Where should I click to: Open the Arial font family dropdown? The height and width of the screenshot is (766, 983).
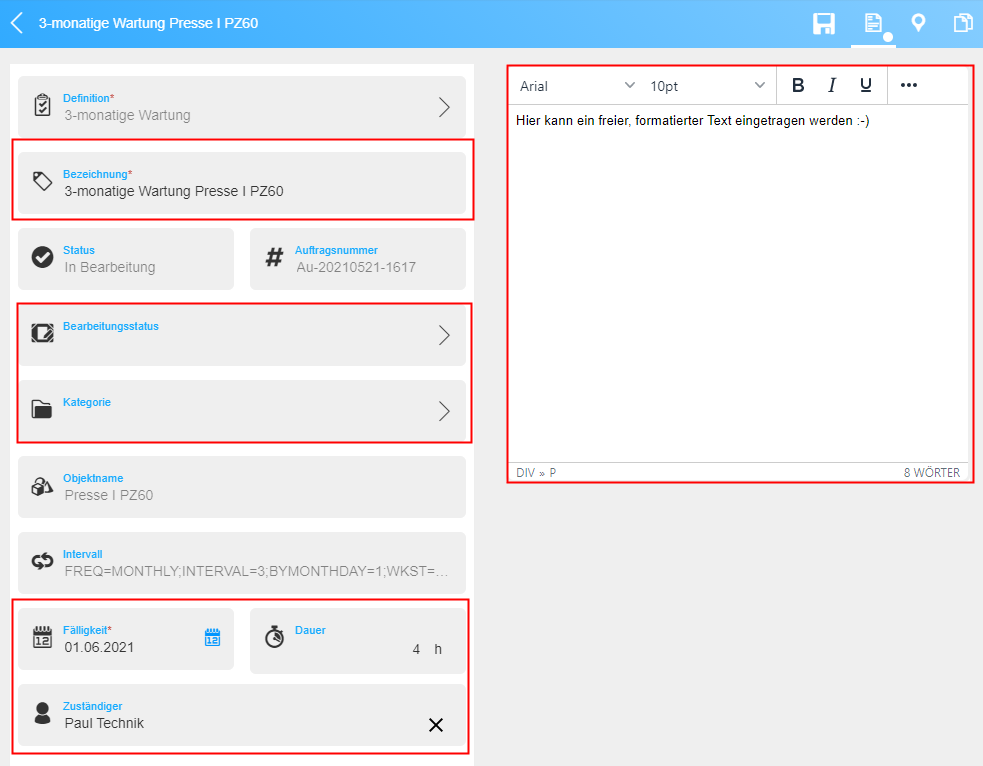tap(577, 86)
